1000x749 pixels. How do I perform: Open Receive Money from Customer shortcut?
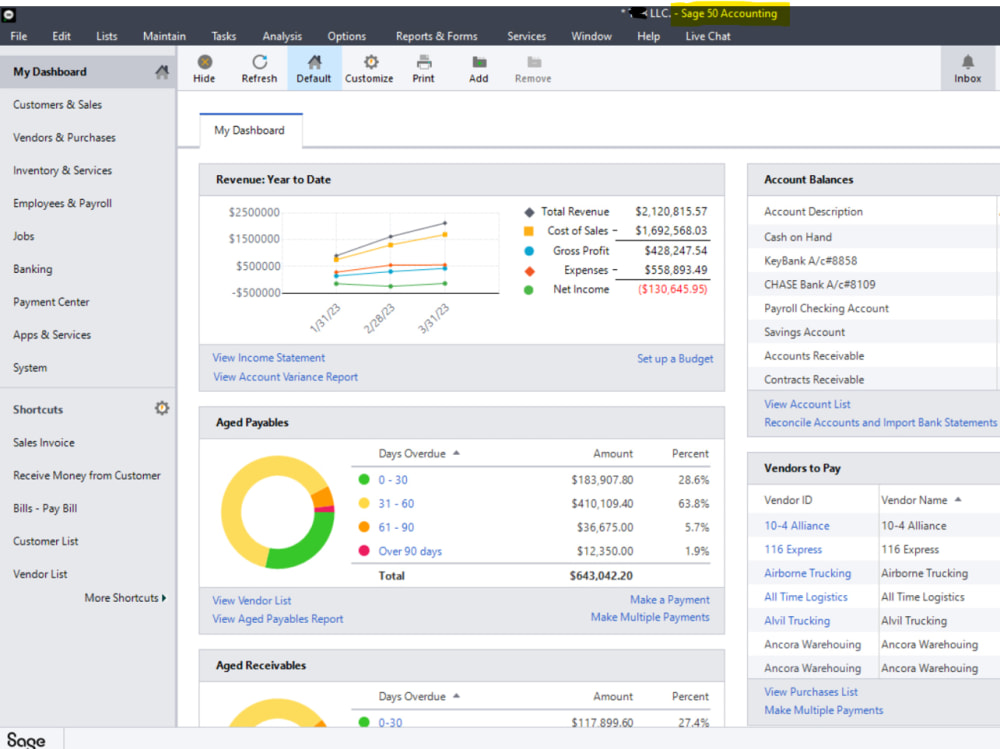click(x=87, y=475)
